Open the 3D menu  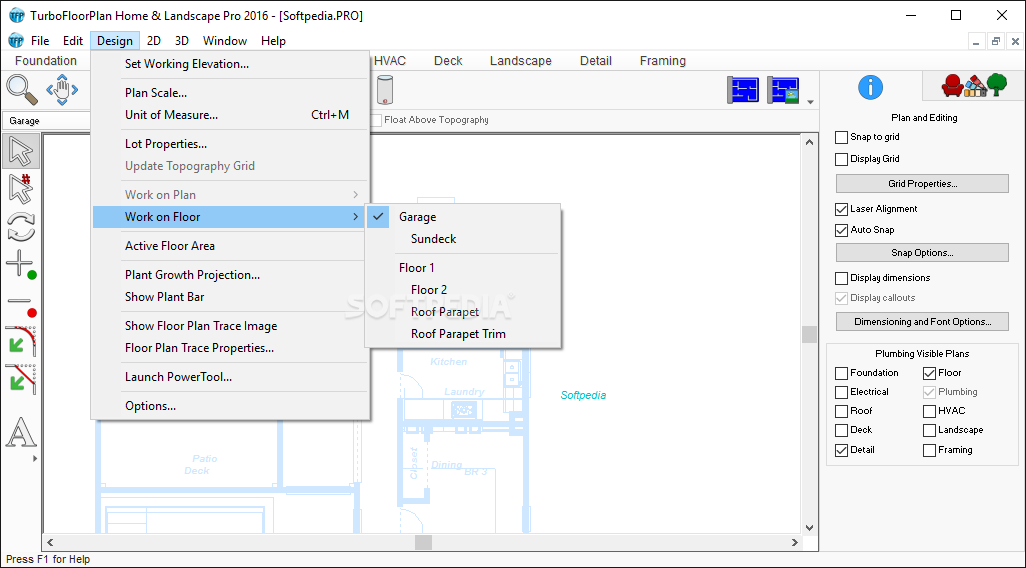click(182, 41)
